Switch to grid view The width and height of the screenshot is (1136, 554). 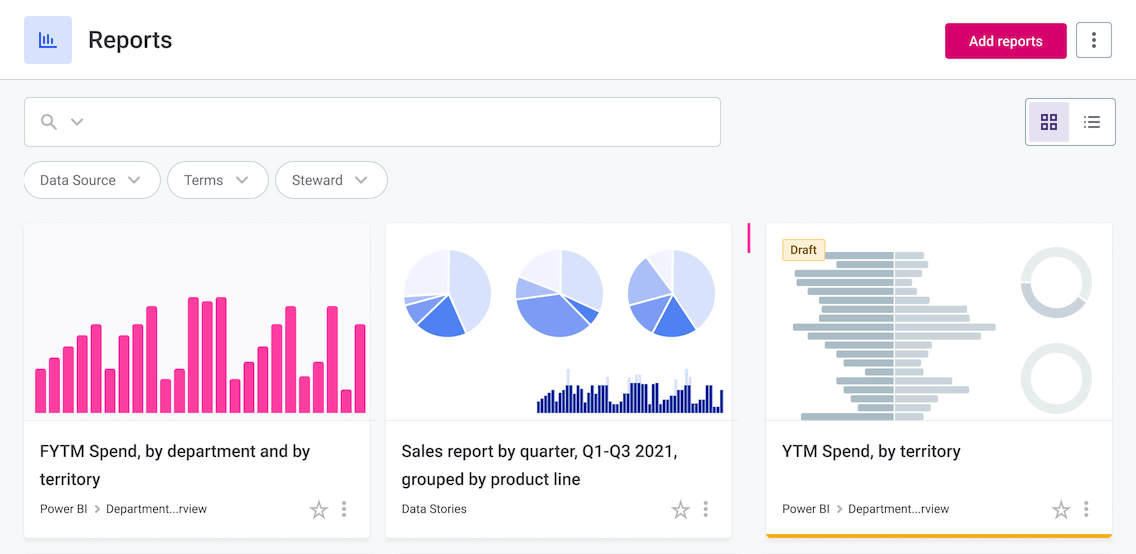(1049, 122)
